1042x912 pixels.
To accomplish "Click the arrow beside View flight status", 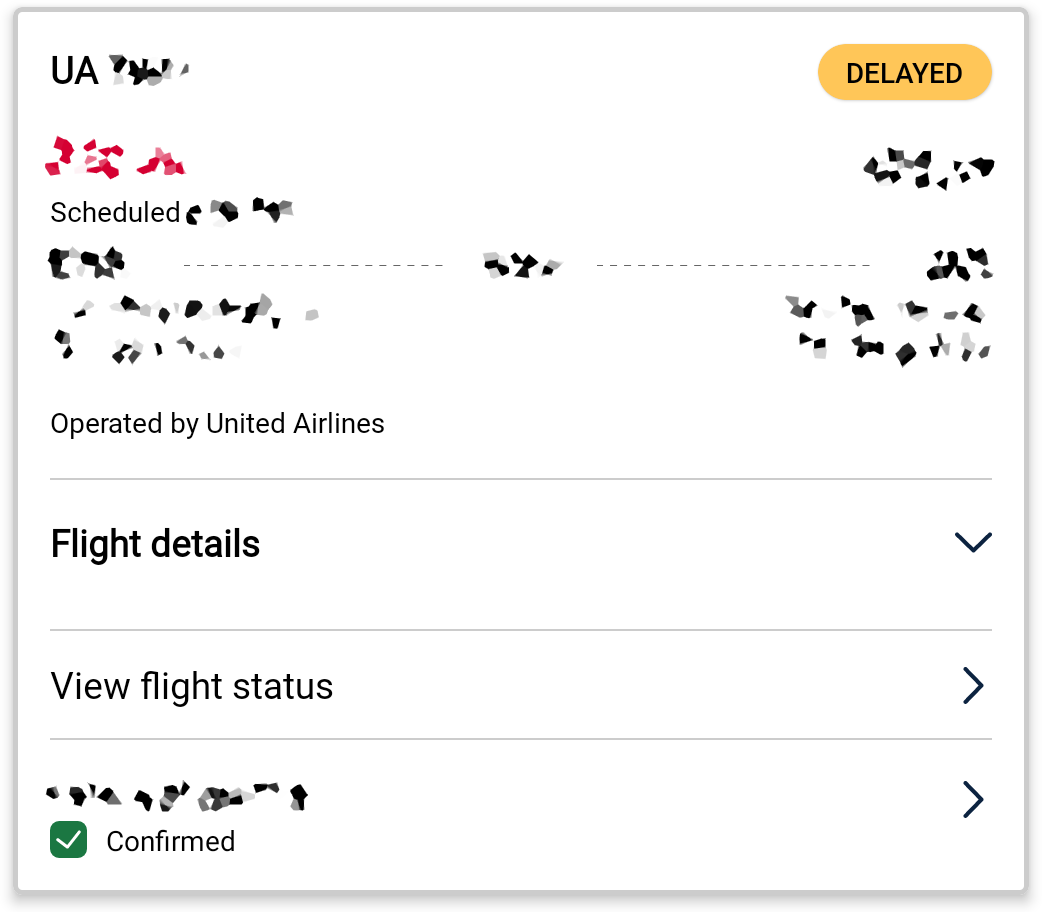I will pos(973,686).
